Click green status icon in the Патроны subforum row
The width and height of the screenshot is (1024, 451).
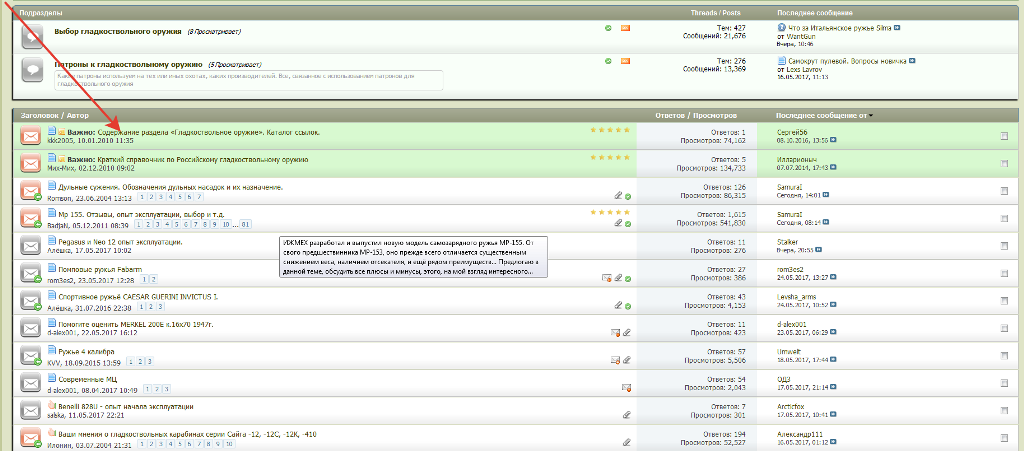click(x=609, y=61)
